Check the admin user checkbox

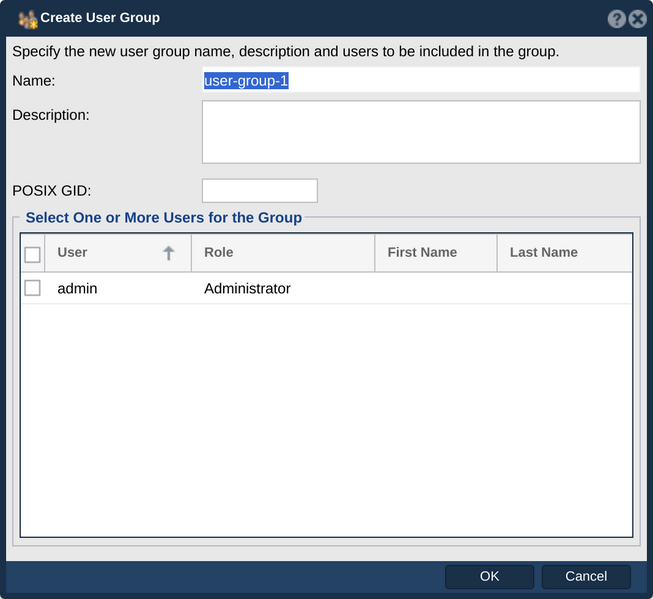[32, 288]
